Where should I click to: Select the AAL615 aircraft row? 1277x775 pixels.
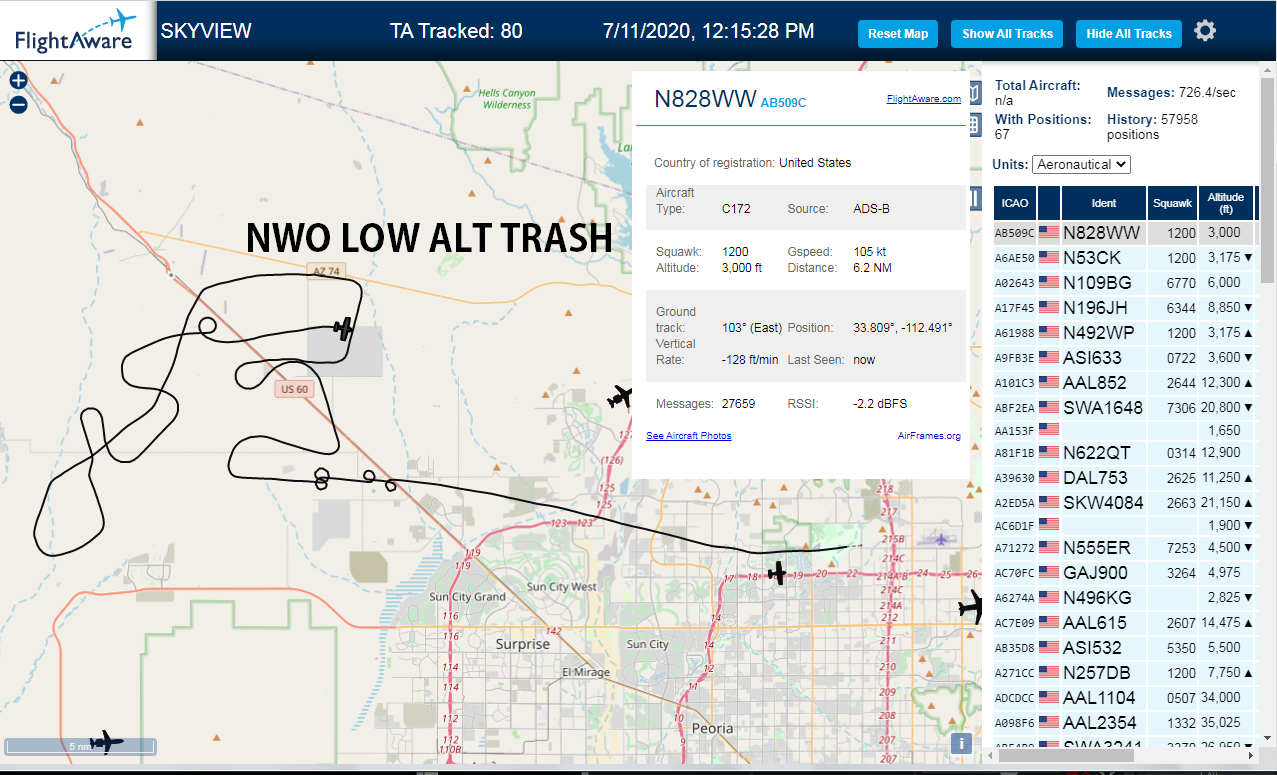tap(1123, 623)
